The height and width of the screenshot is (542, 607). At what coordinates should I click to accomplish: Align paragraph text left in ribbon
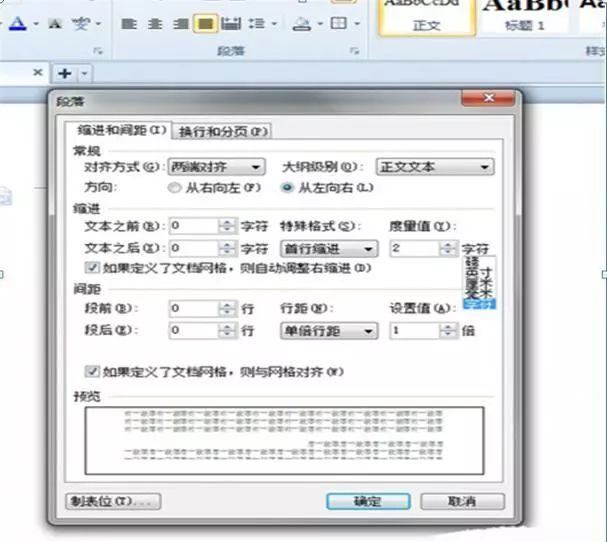[x=129, y=24]
